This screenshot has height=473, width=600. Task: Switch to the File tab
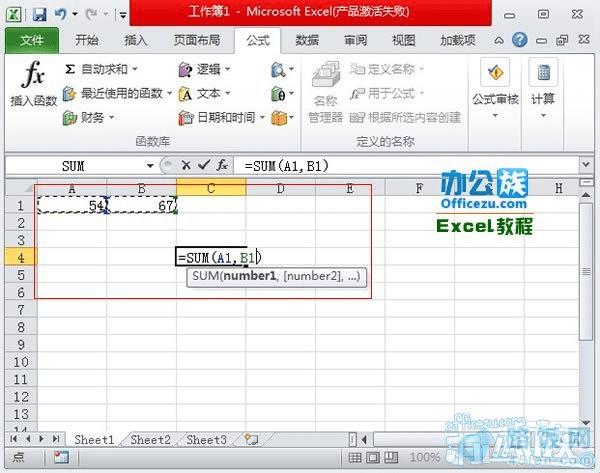[32, 40]
